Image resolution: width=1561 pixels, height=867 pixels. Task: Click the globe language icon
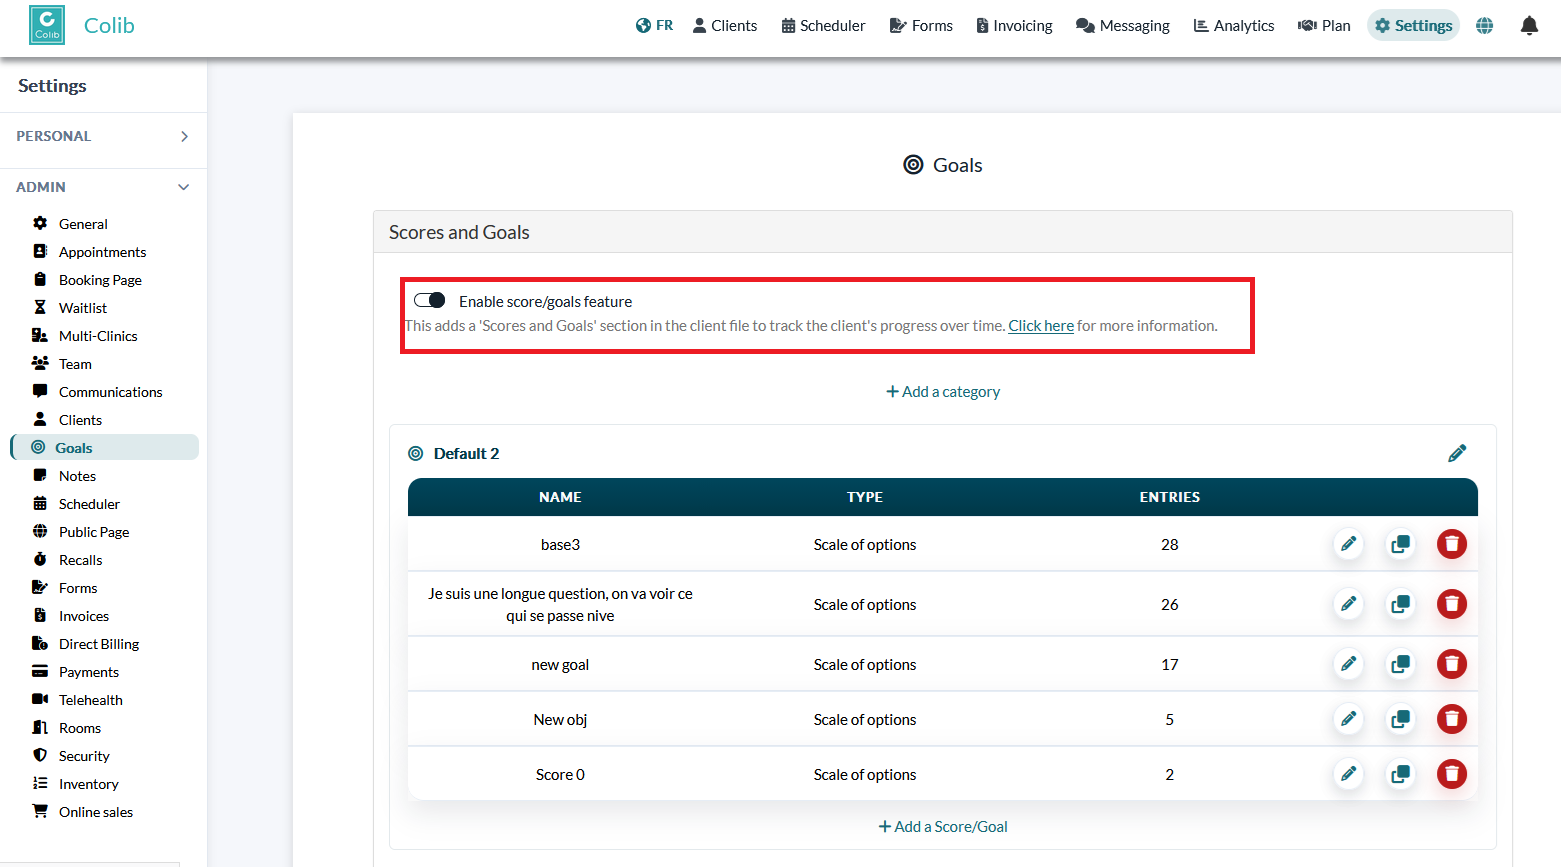[x=1485, y=26]
